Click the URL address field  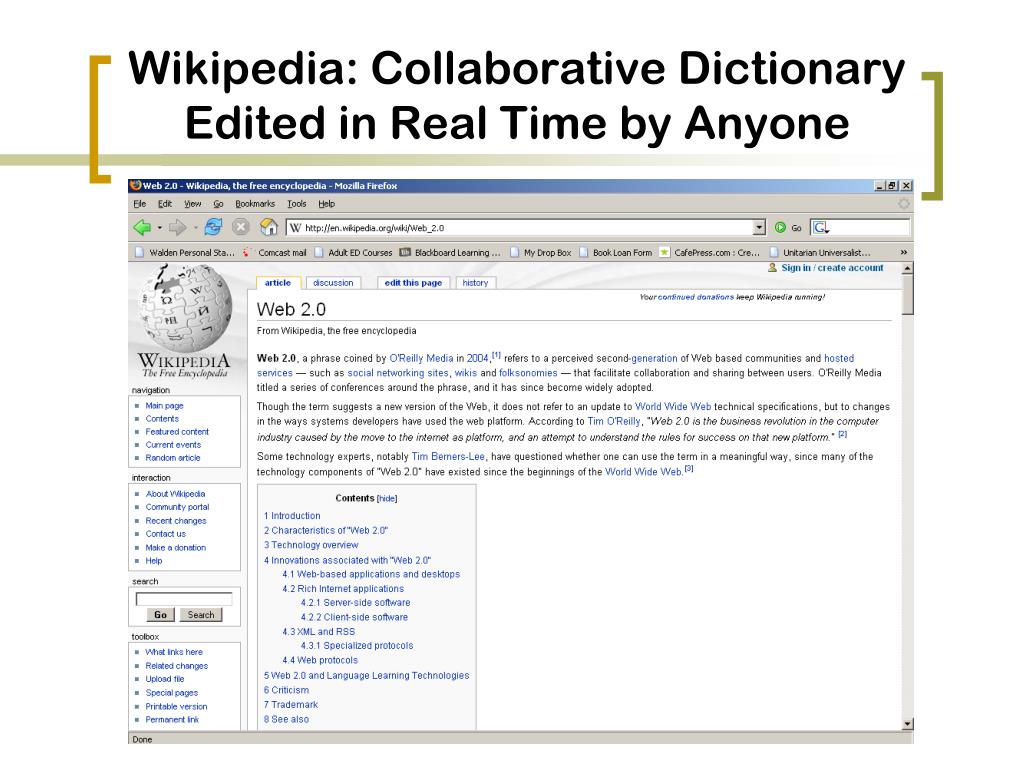point(519,227)
